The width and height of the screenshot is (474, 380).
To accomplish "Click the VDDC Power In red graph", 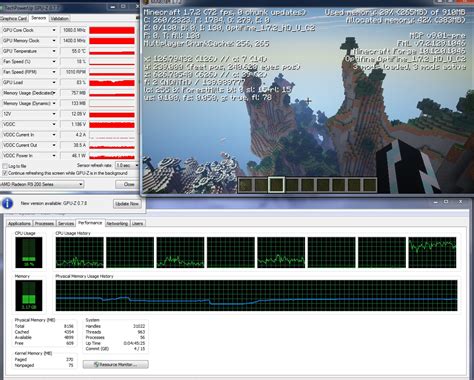I will click(112, 156).
